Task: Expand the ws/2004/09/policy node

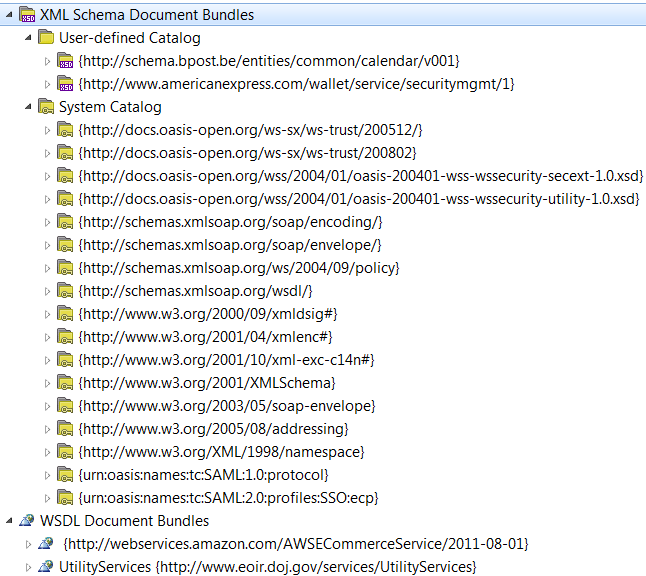Action: click(47, 269)
